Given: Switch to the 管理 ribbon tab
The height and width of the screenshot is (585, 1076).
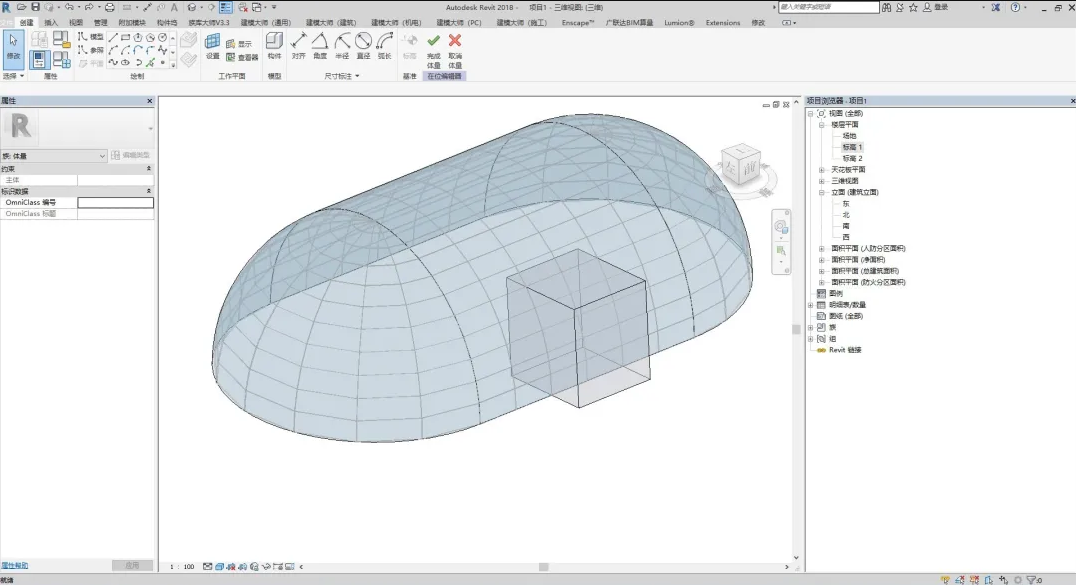Looking at the screenshot, I should (x=100, y=22).
